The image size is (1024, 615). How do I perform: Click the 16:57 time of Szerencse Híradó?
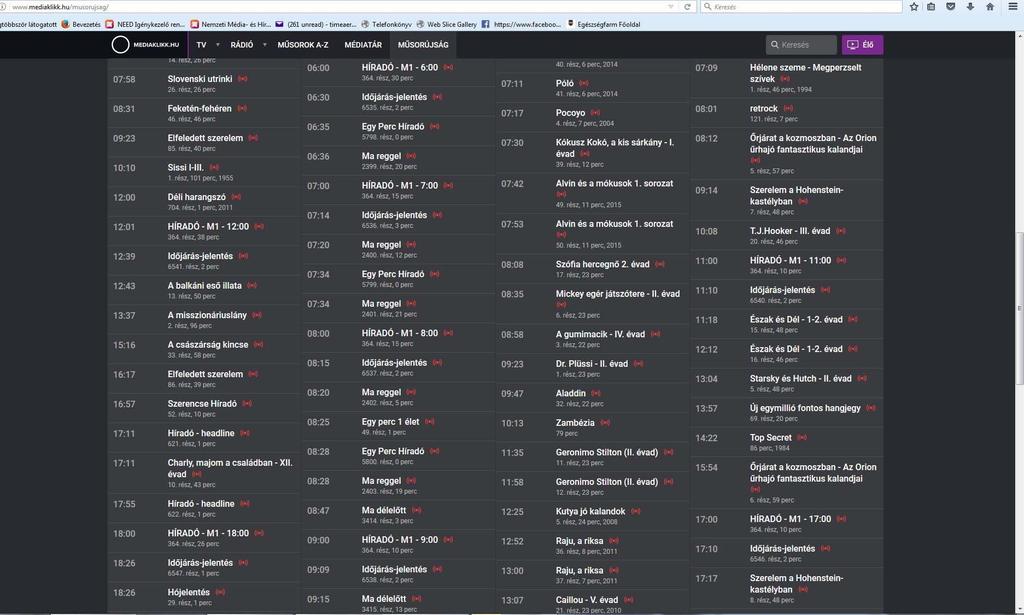[x=124, y=405]
